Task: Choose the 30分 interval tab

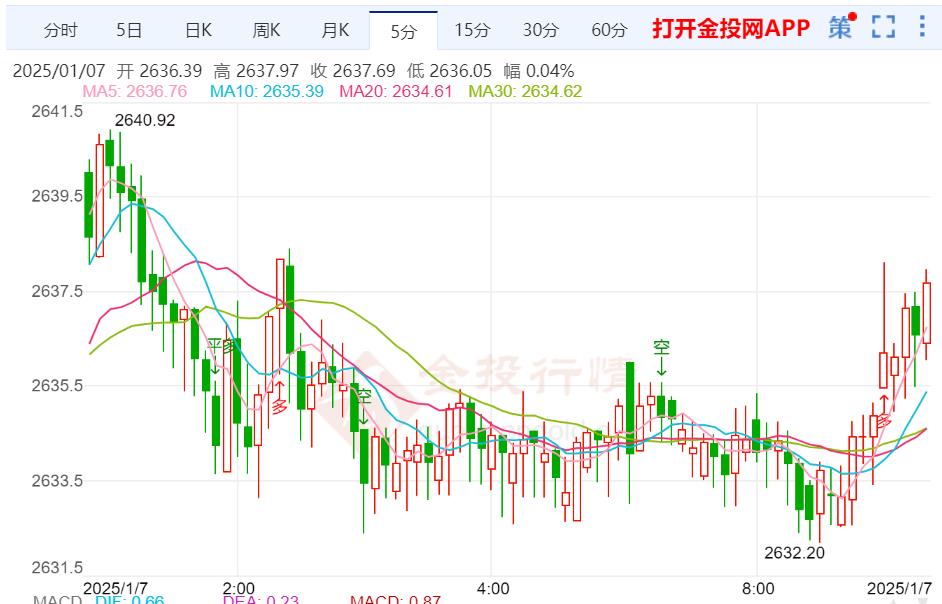Action: pyautogui.click(x=541, y=30)
